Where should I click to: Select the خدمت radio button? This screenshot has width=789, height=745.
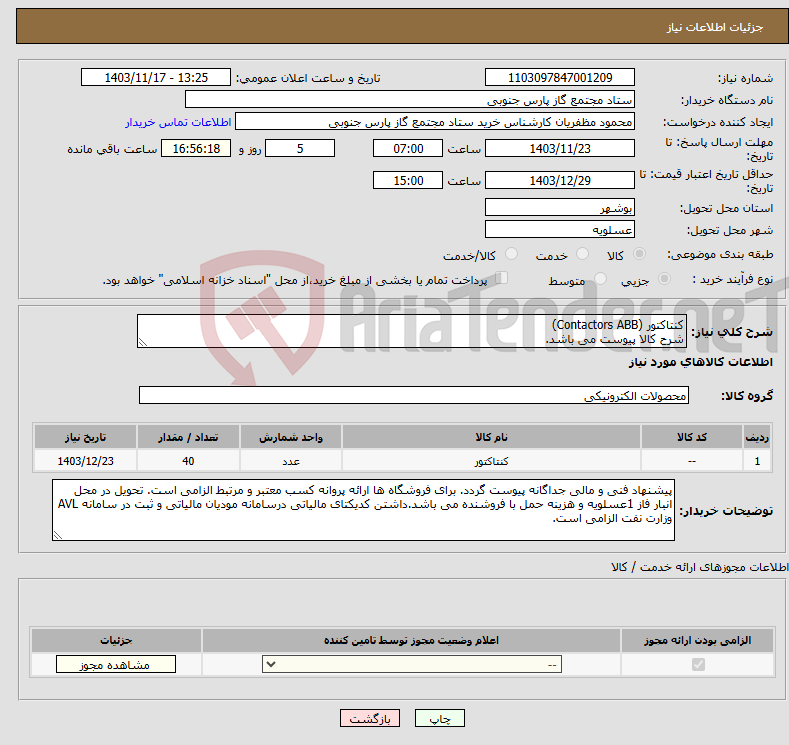582,254
